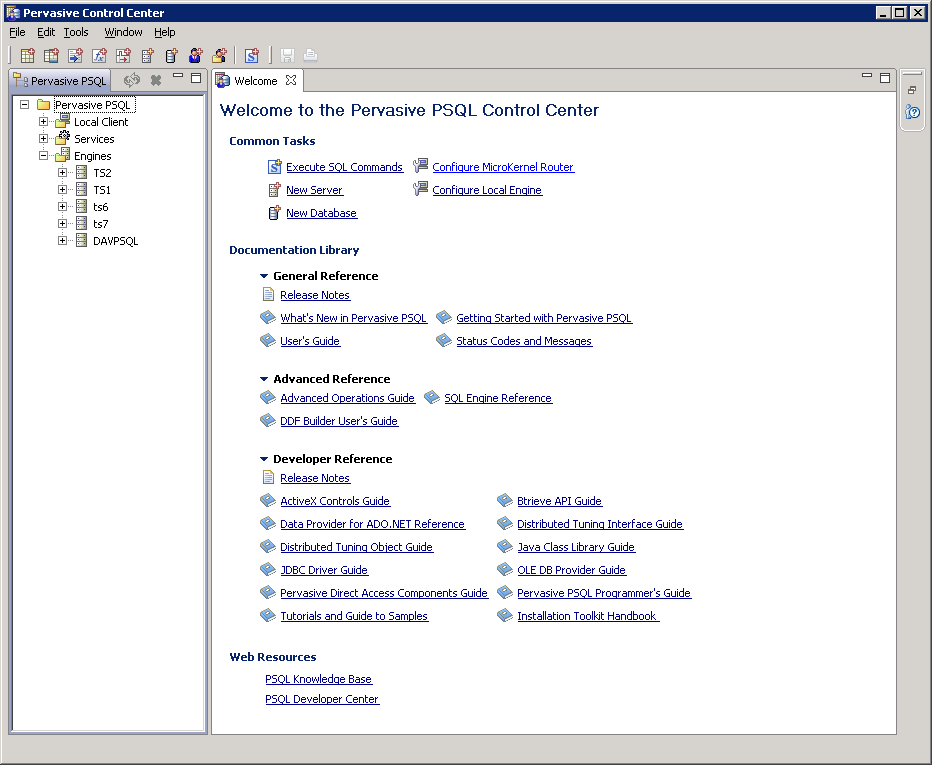932x765 pixels.
Task: Select the DAVPSQL engine label in tree
Action: (115, 241)
